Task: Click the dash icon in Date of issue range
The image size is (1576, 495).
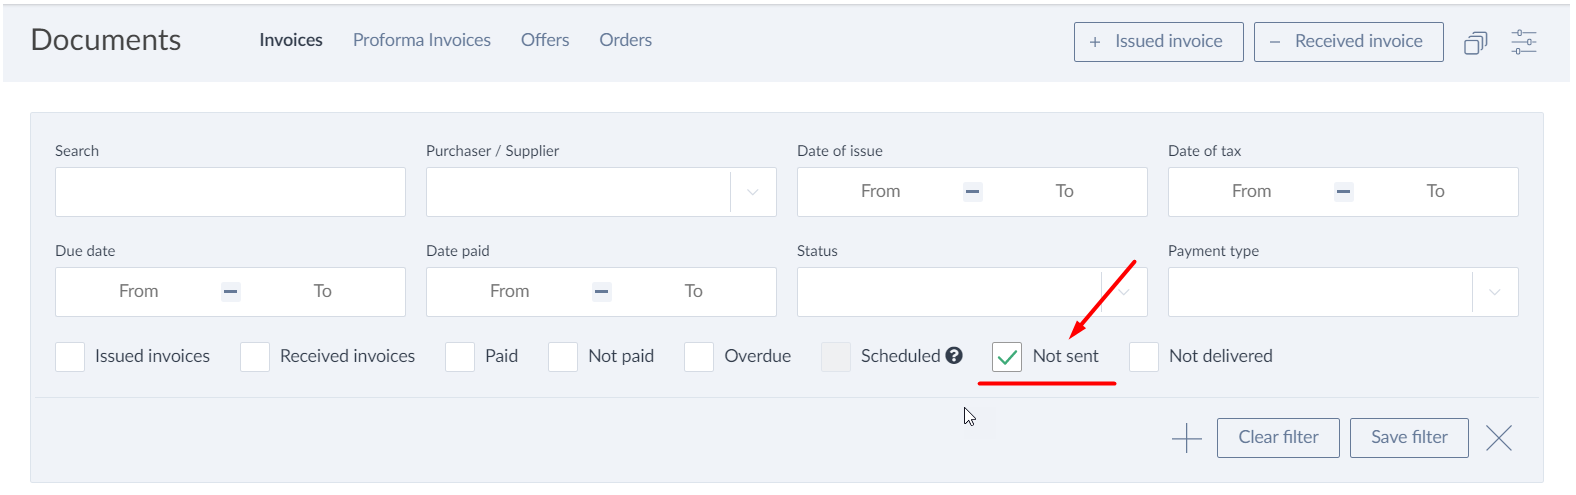Action: 972,192
